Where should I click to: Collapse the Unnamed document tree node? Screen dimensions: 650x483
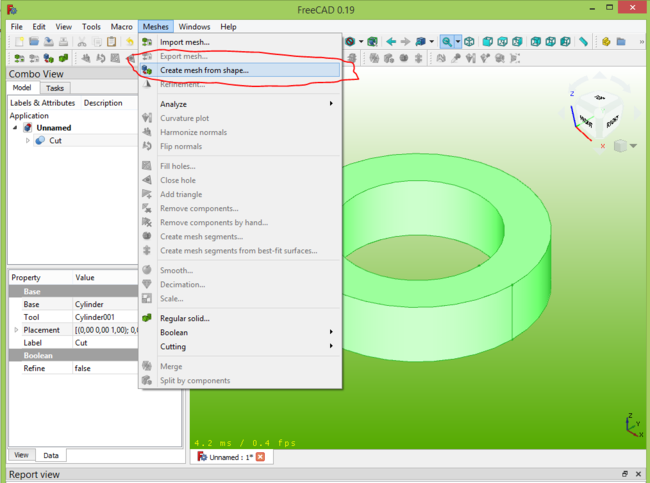15,128
